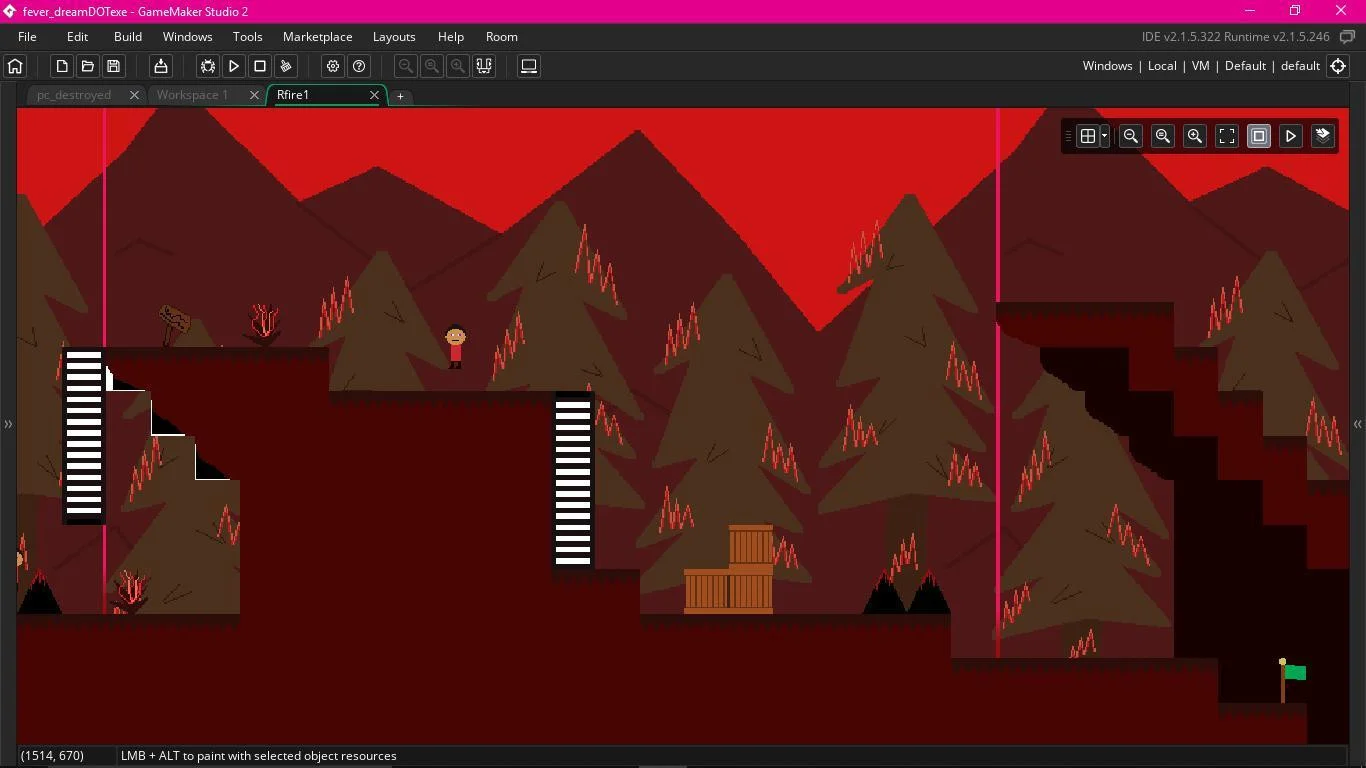Click the workspace zoom out icon in main toolbar
The height and width of the screenshot is (768, 1366).
click(x=406, y=66)
